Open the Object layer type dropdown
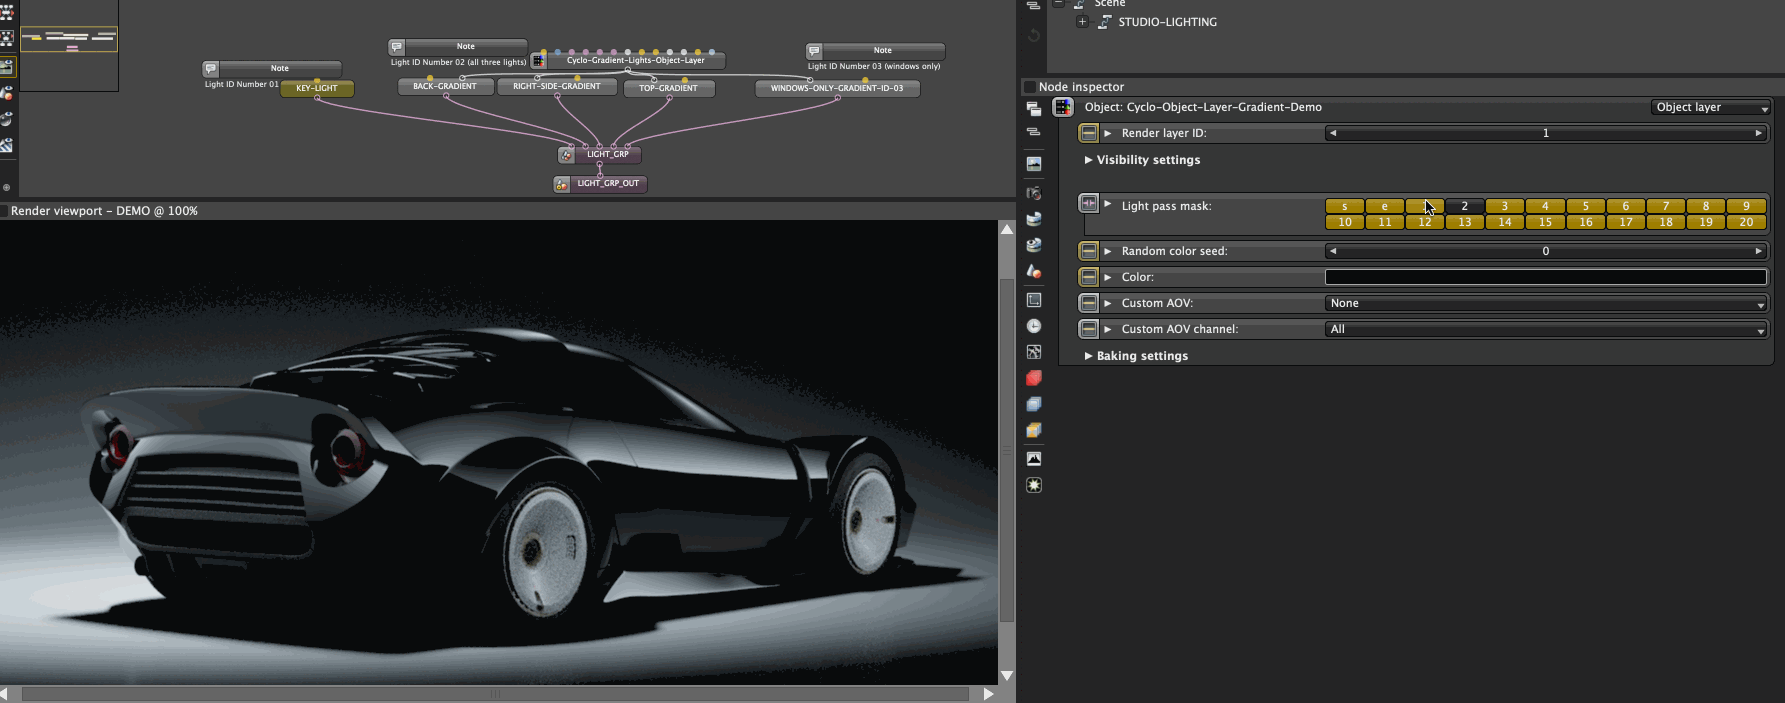The width and height of the screenshot is (1785, 703). [x=1711, y=107]
